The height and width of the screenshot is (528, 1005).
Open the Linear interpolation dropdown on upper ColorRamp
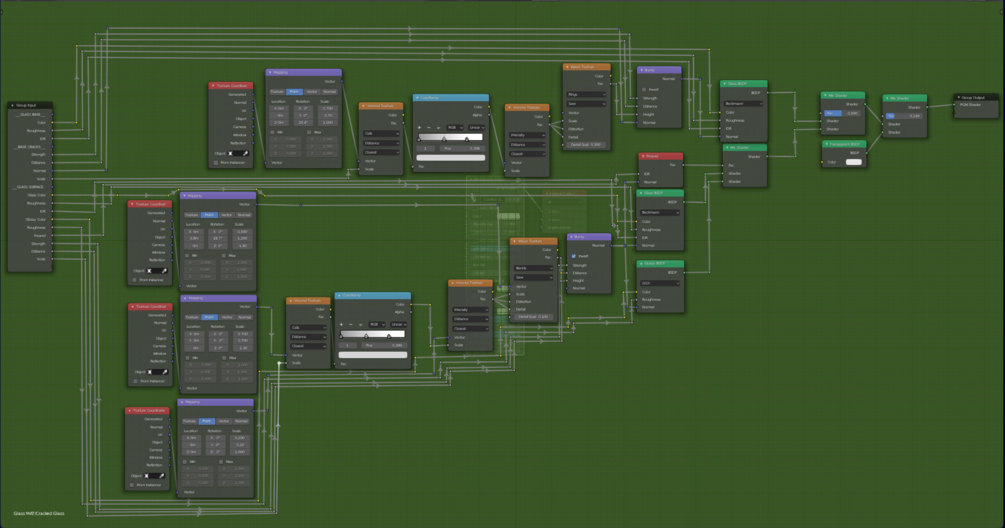476,128
